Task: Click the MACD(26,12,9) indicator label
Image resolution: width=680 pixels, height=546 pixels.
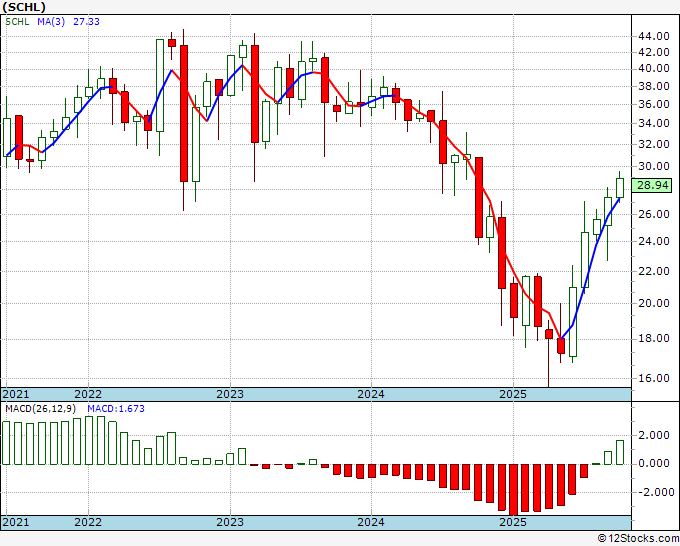Action: (41, 409)
